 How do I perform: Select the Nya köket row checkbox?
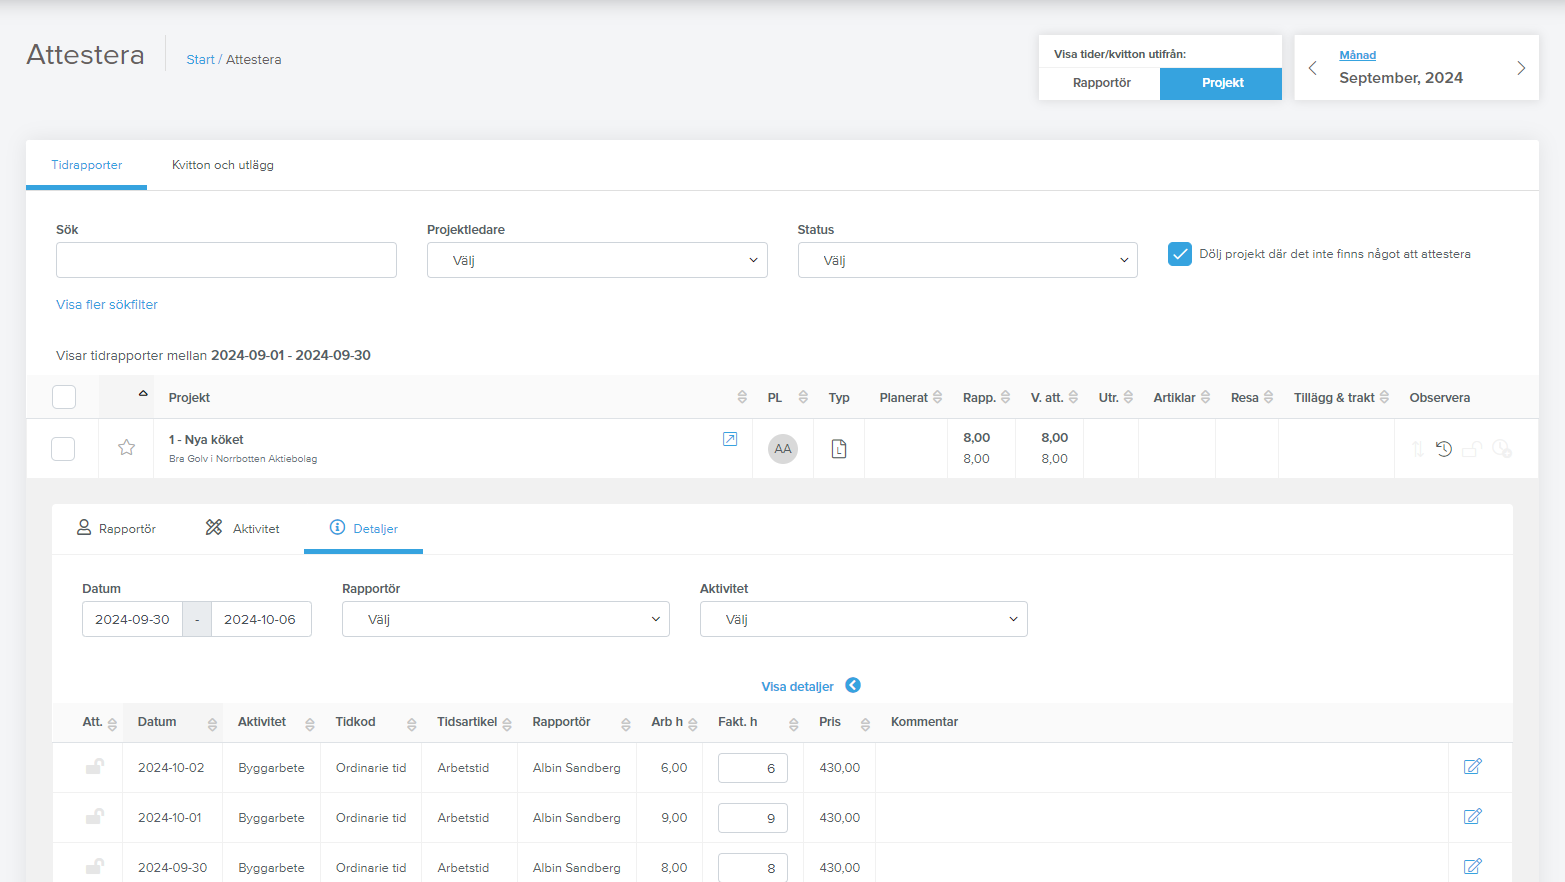63,449
